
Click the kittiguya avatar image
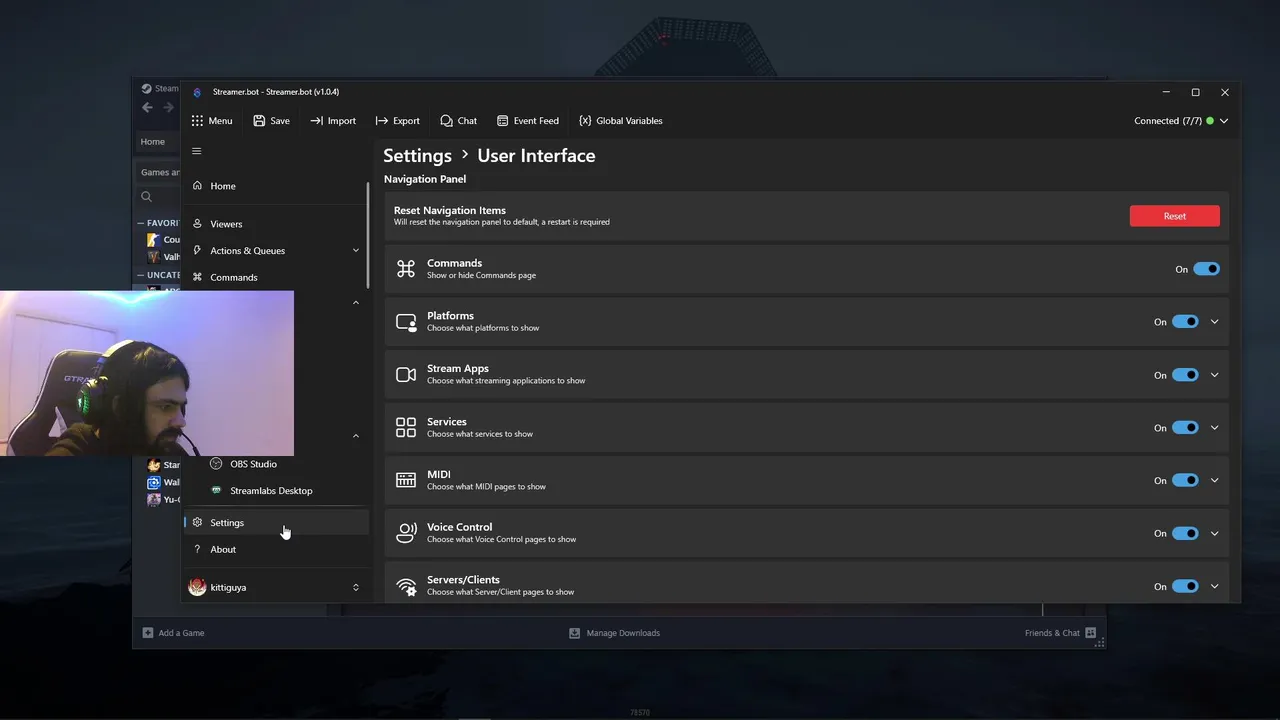[197, 587]
